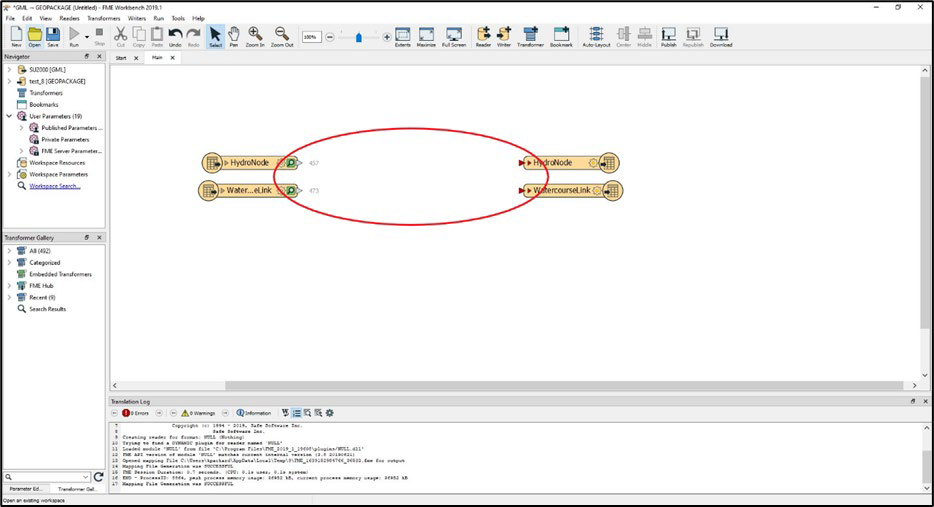Viewport: 934px width, 507px height.
Task: Expand Published Parameters in Navigator
Action: tap(21, 128)
